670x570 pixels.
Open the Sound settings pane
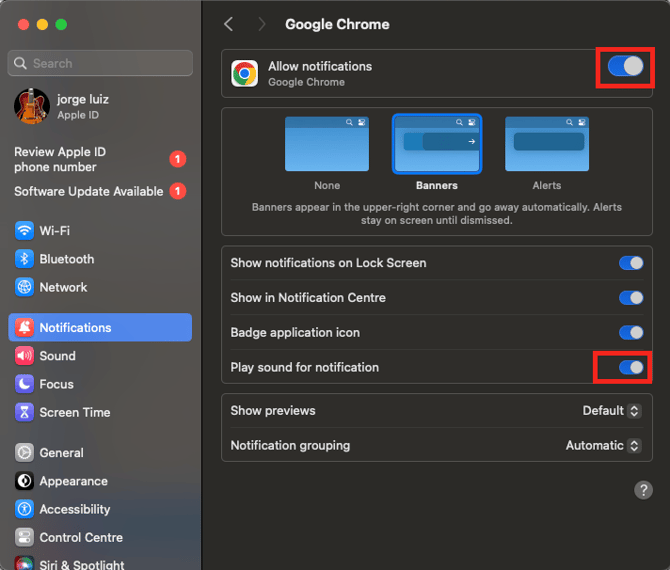100,356
